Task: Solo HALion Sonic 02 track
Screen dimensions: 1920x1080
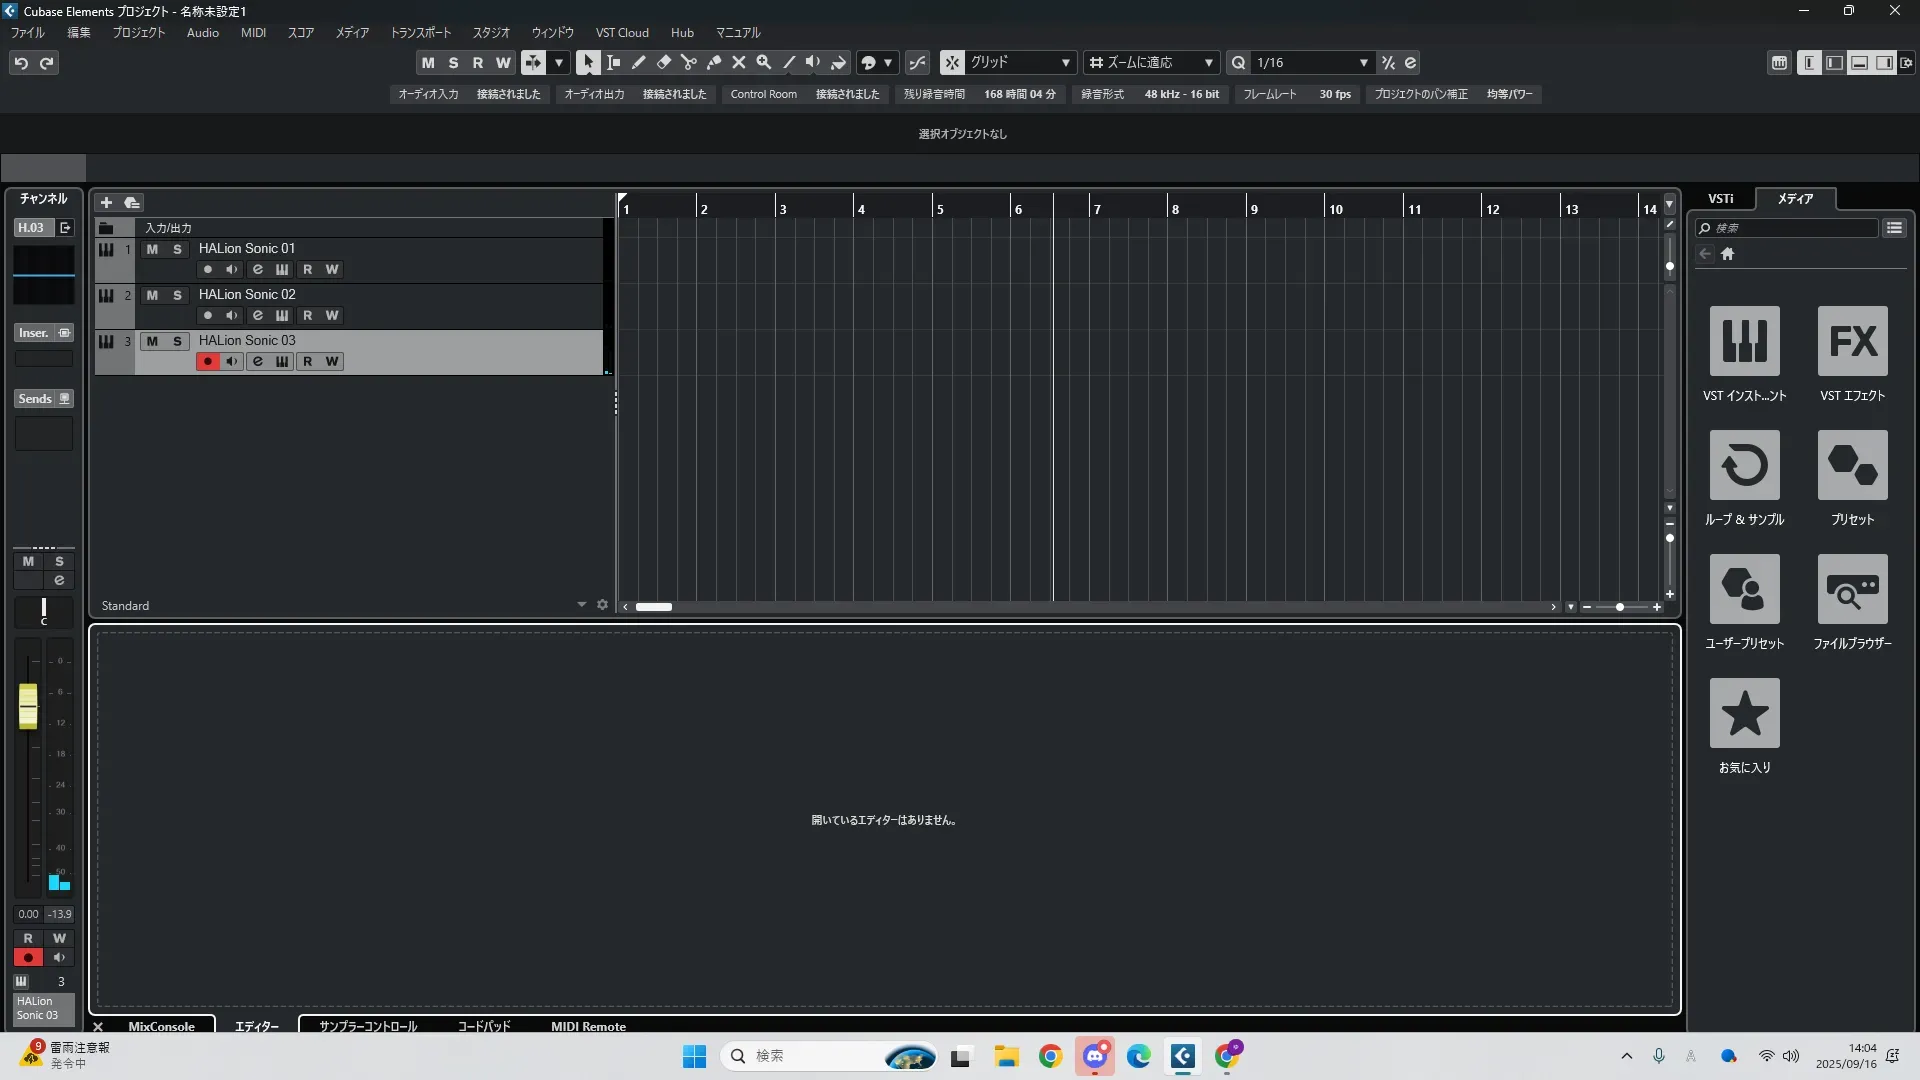Action: click(x=177, y=295)
